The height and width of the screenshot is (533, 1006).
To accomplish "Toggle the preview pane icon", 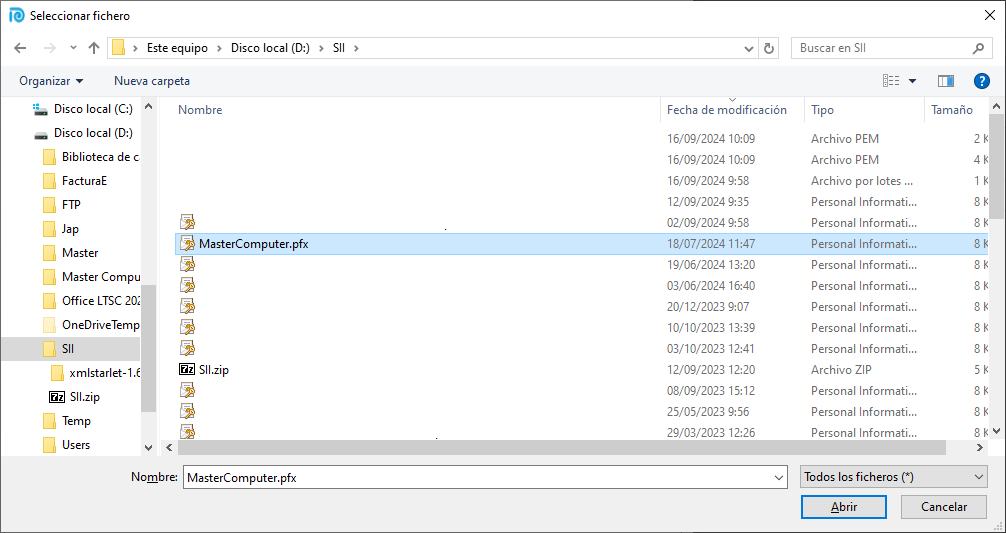I will tap(945, 81).
